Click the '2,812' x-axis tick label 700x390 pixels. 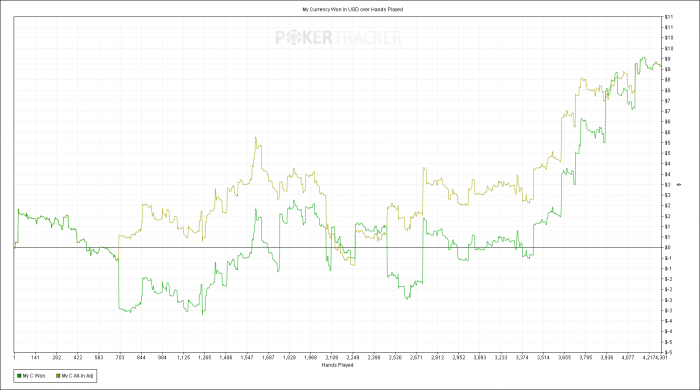pyautogui.click(x=438, y=357)
